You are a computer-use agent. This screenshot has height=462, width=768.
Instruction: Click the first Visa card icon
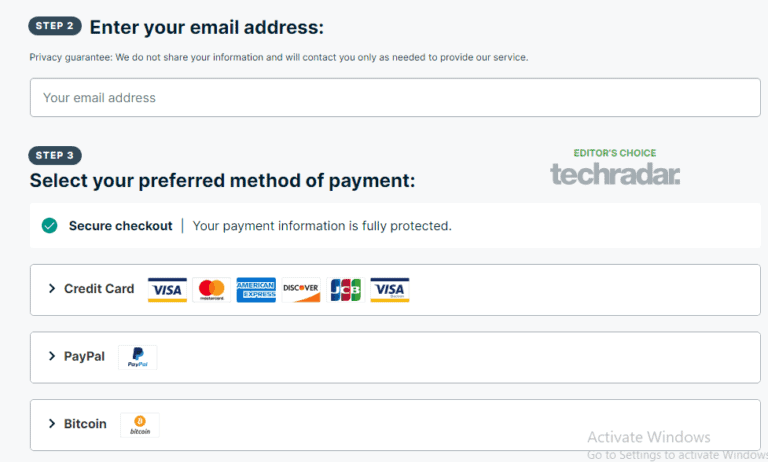coord(168,290)
